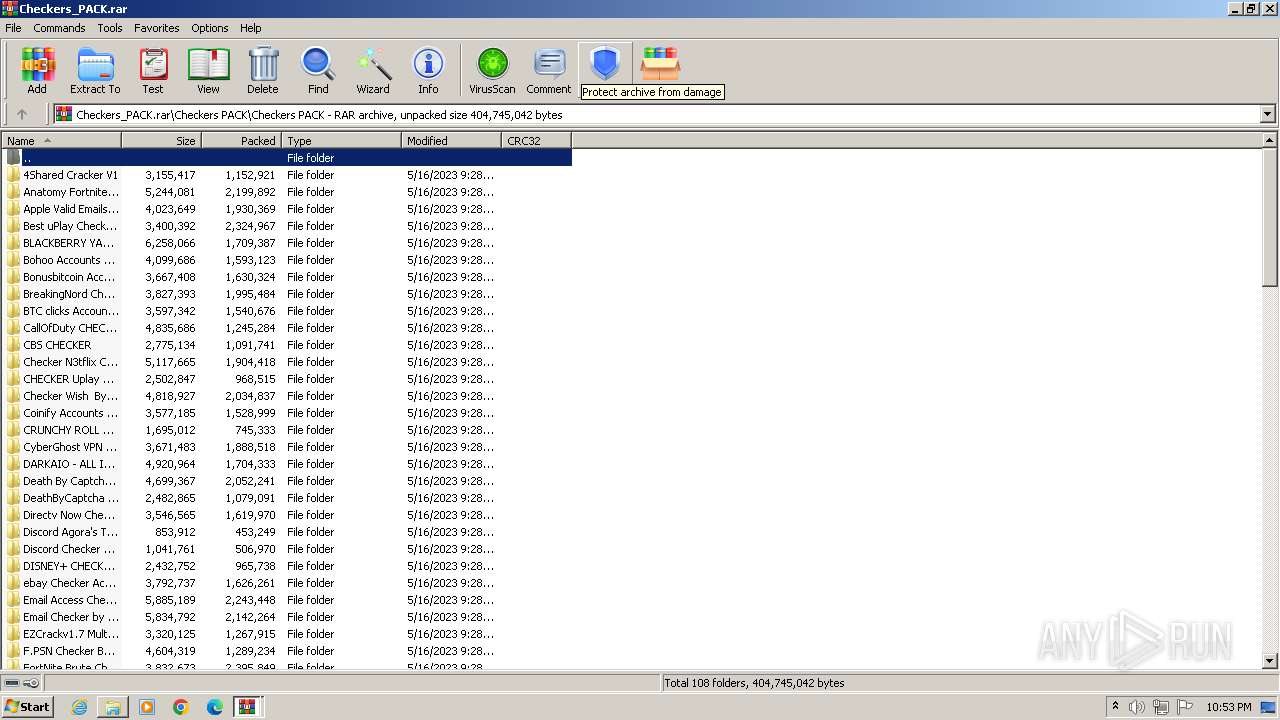
Task: Click the Protect archive shield icon
Action: (605, 65)
